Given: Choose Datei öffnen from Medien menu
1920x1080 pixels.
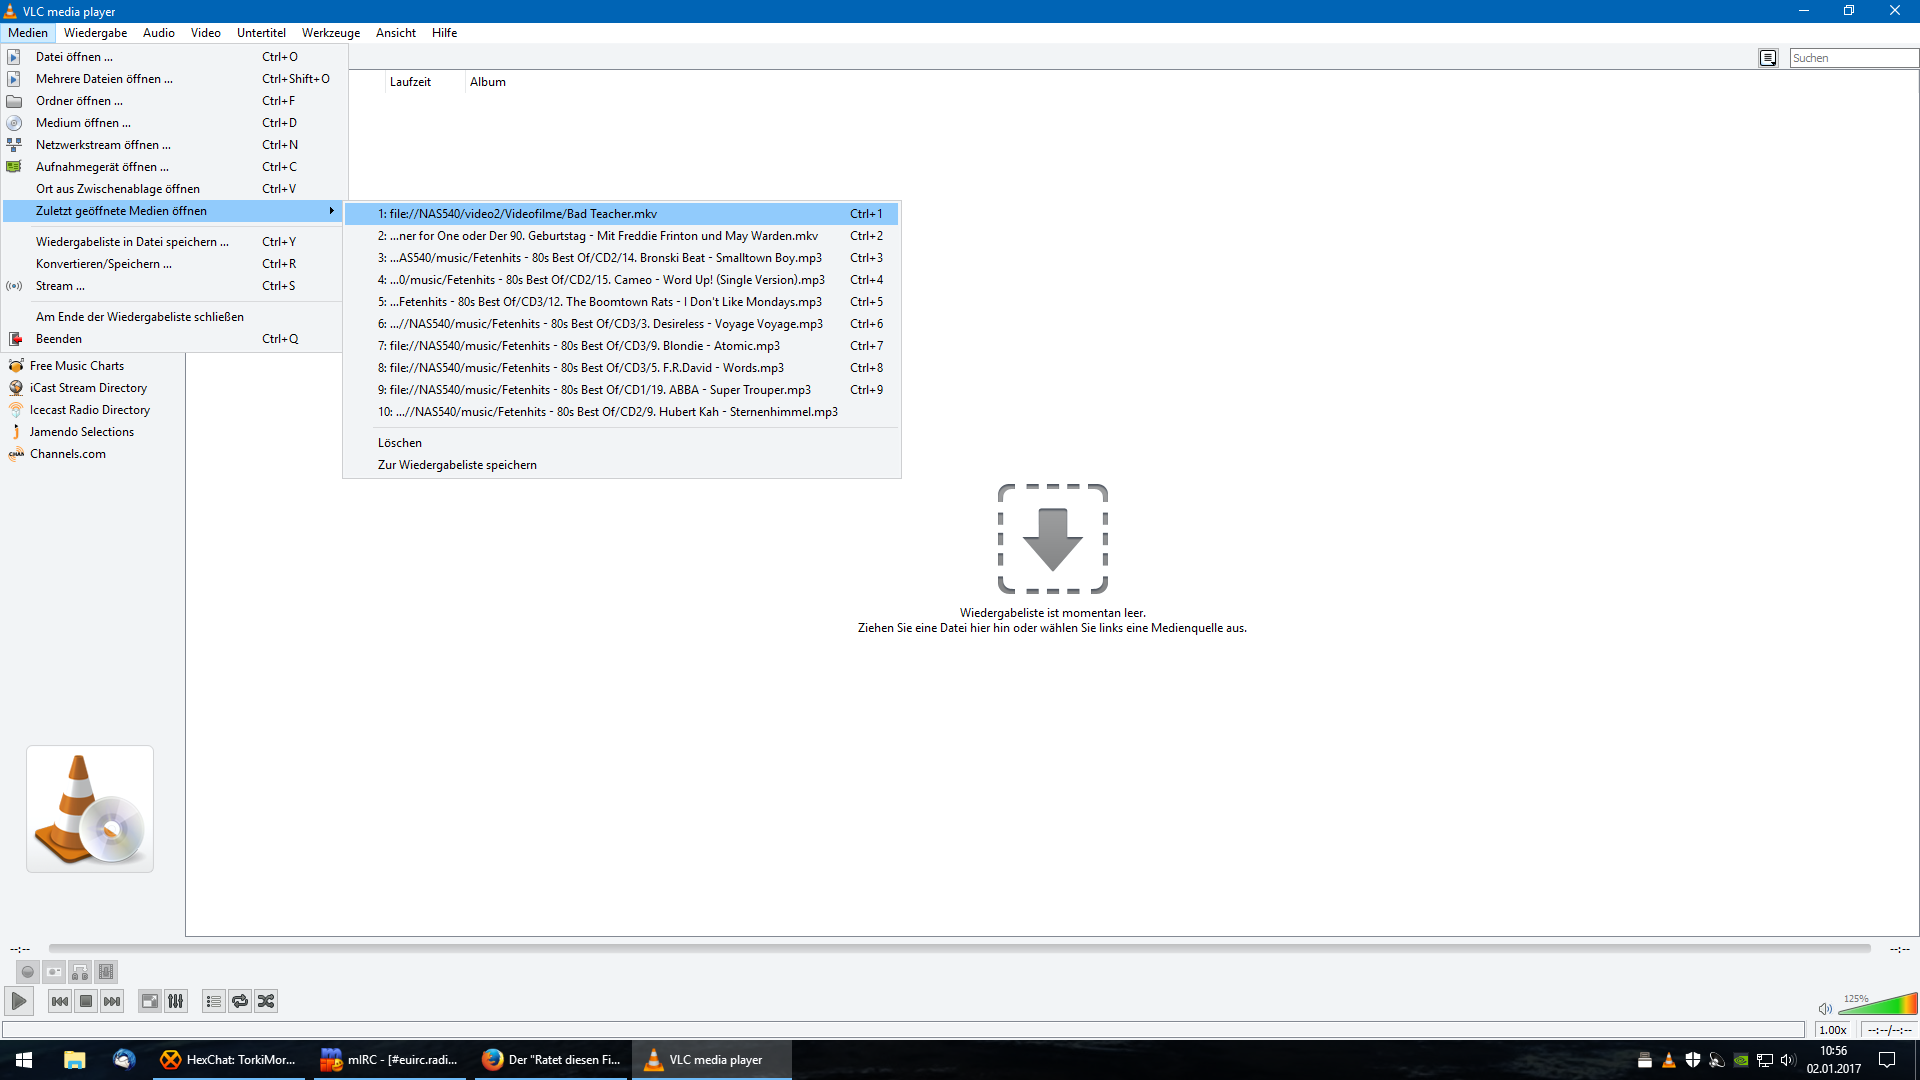Looking at the screenshot, I should (174, 57).
